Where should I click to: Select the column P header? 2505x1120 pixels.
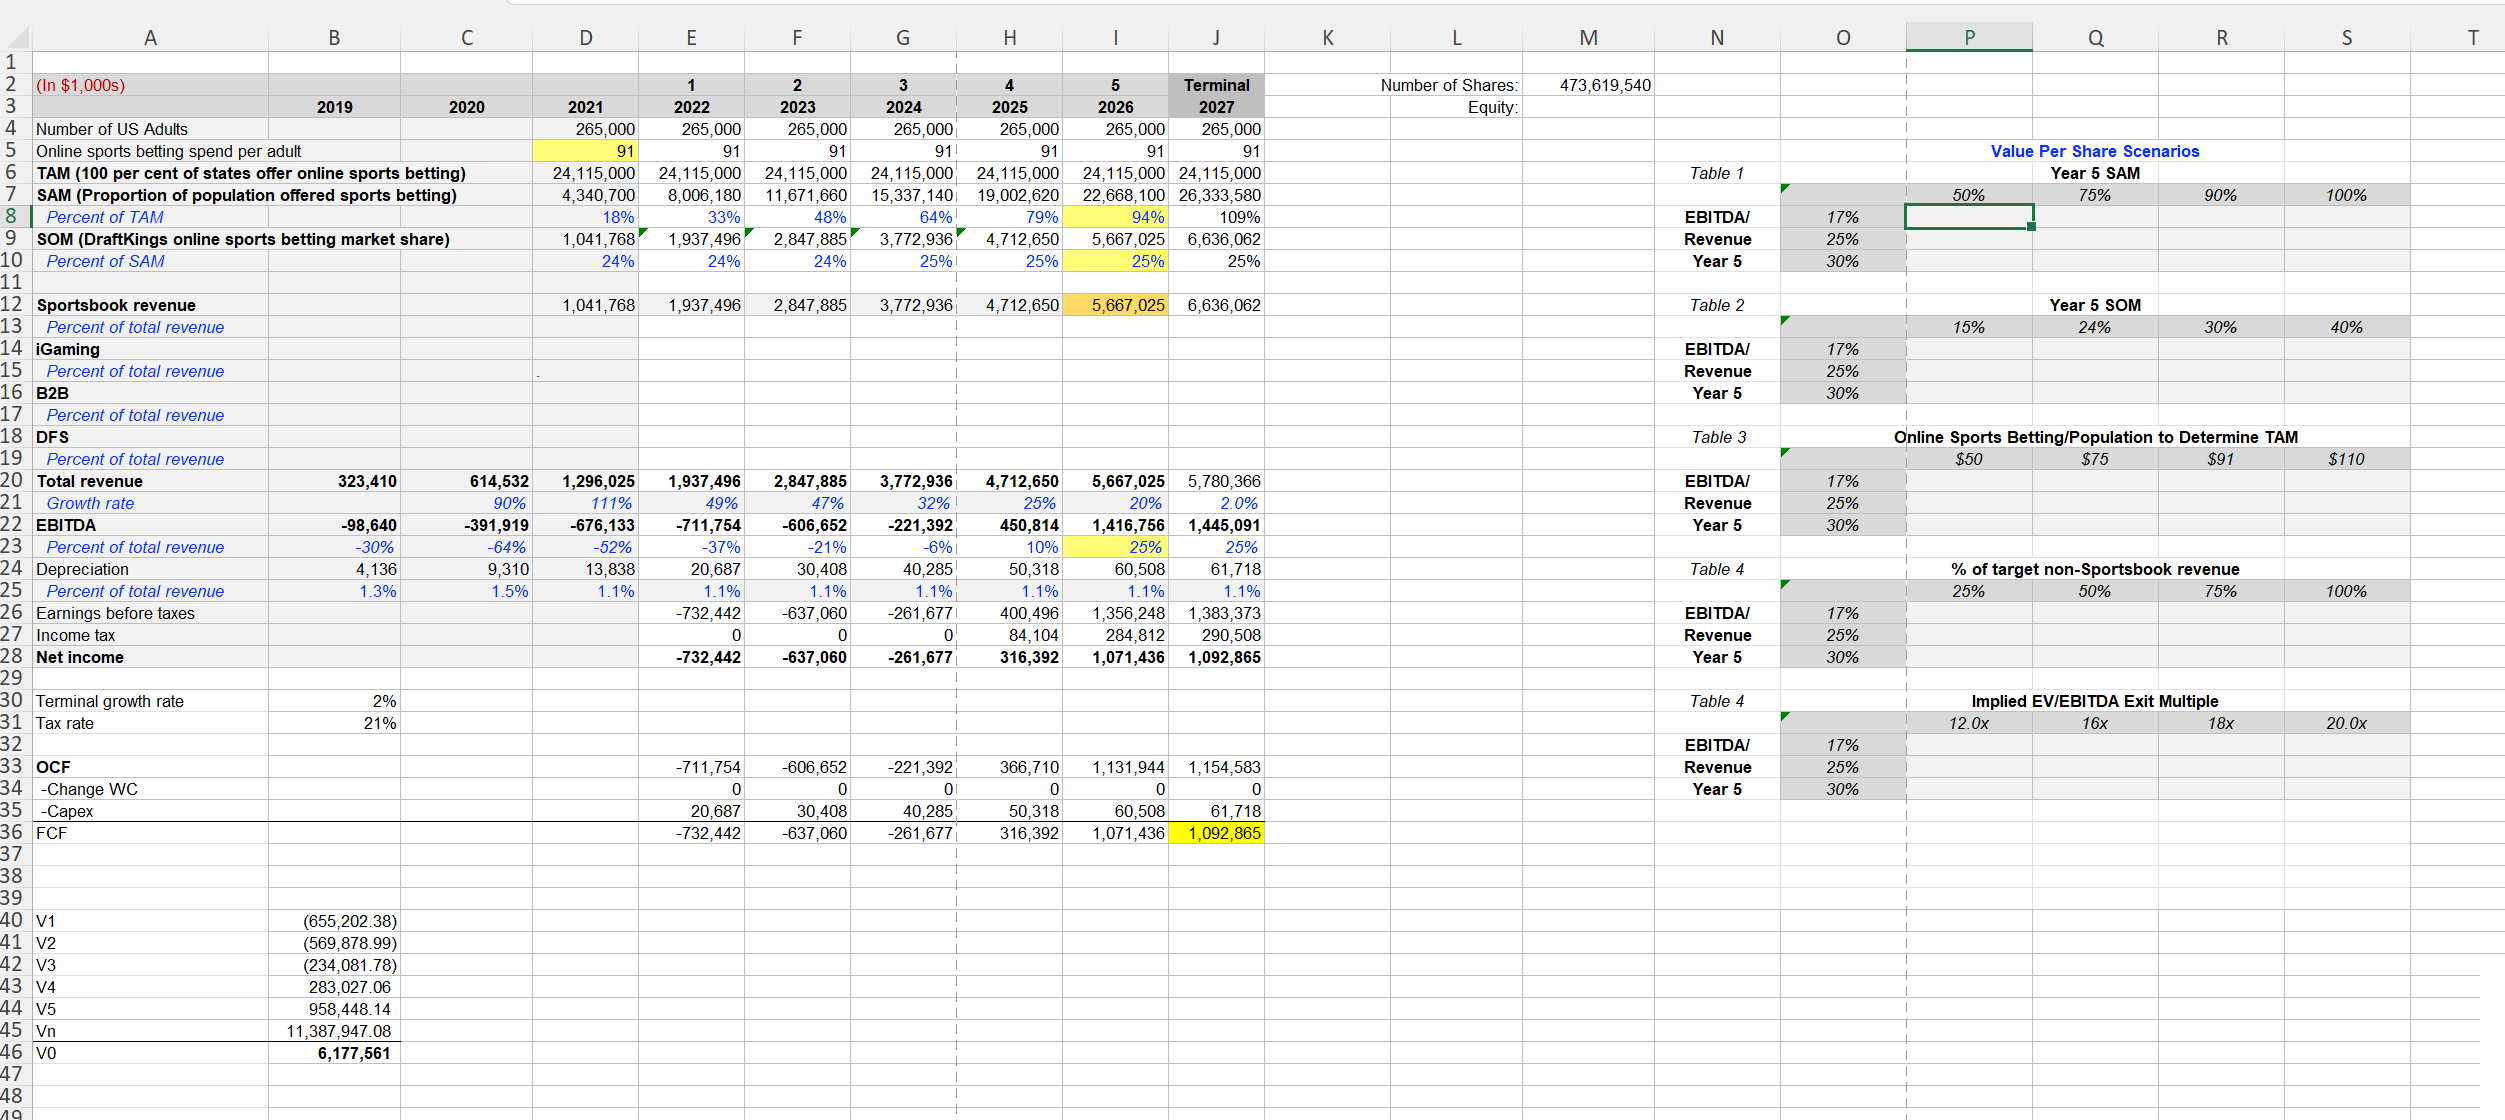[x=1968, y=37]
